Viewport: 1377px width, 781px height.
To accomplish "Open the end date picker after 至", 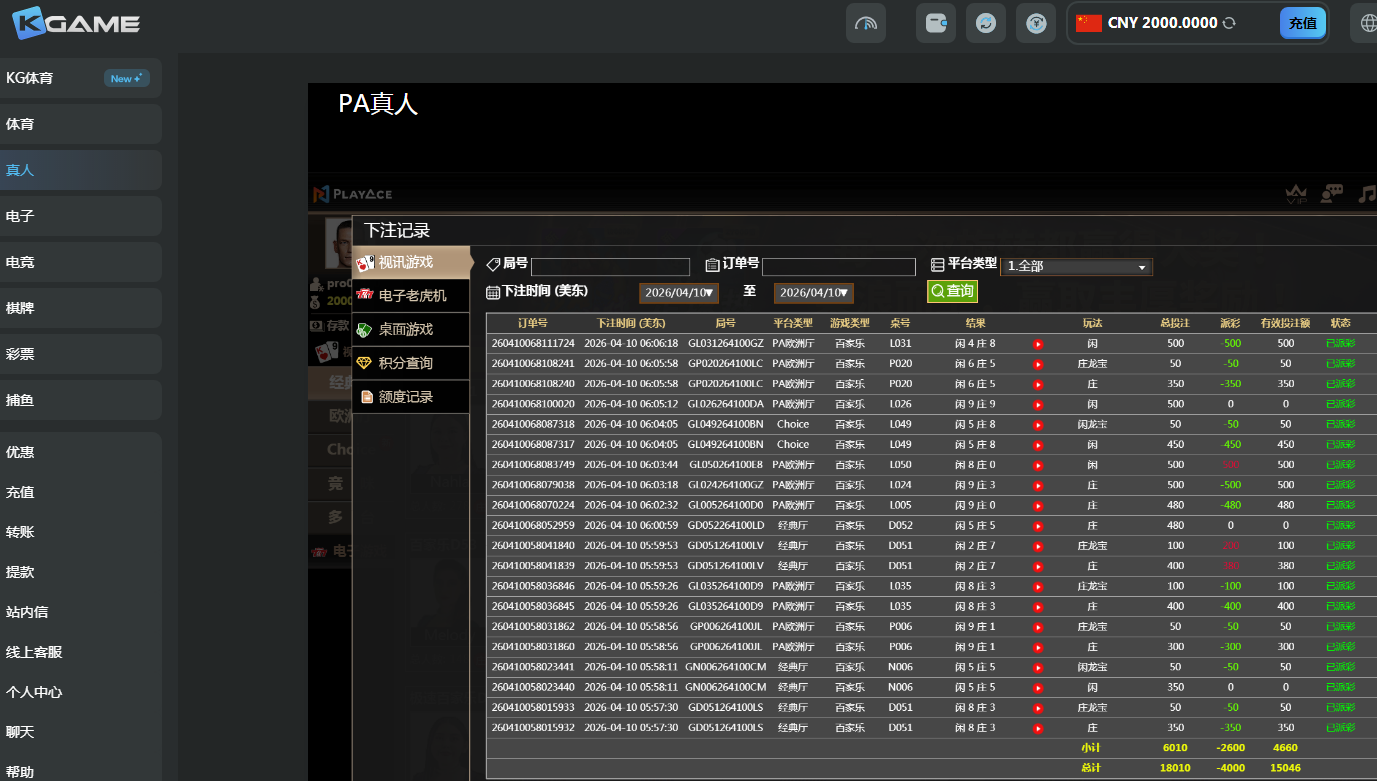I will coord(812,293).
